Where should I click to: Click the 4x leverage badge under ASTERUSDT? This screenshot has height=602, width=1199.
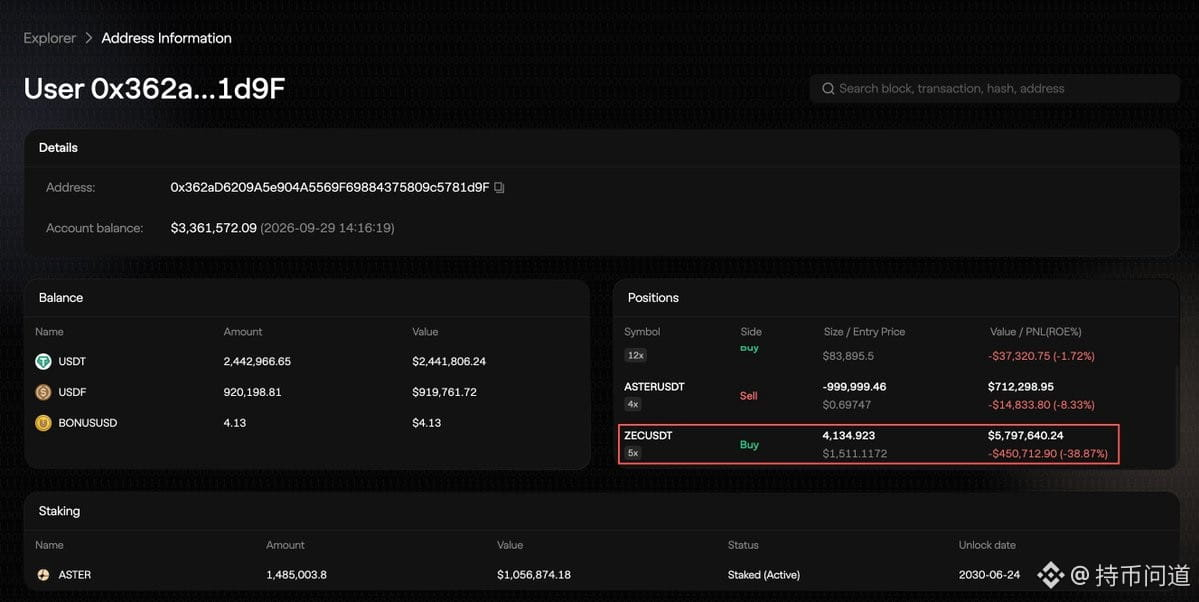pos(633,404)
